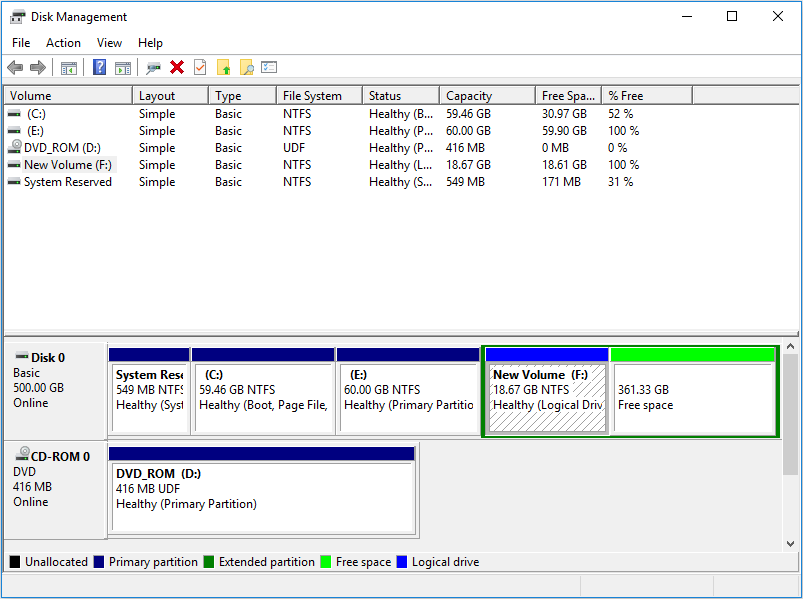Click the drive icon beside (E:) in list

pos(14,131)
